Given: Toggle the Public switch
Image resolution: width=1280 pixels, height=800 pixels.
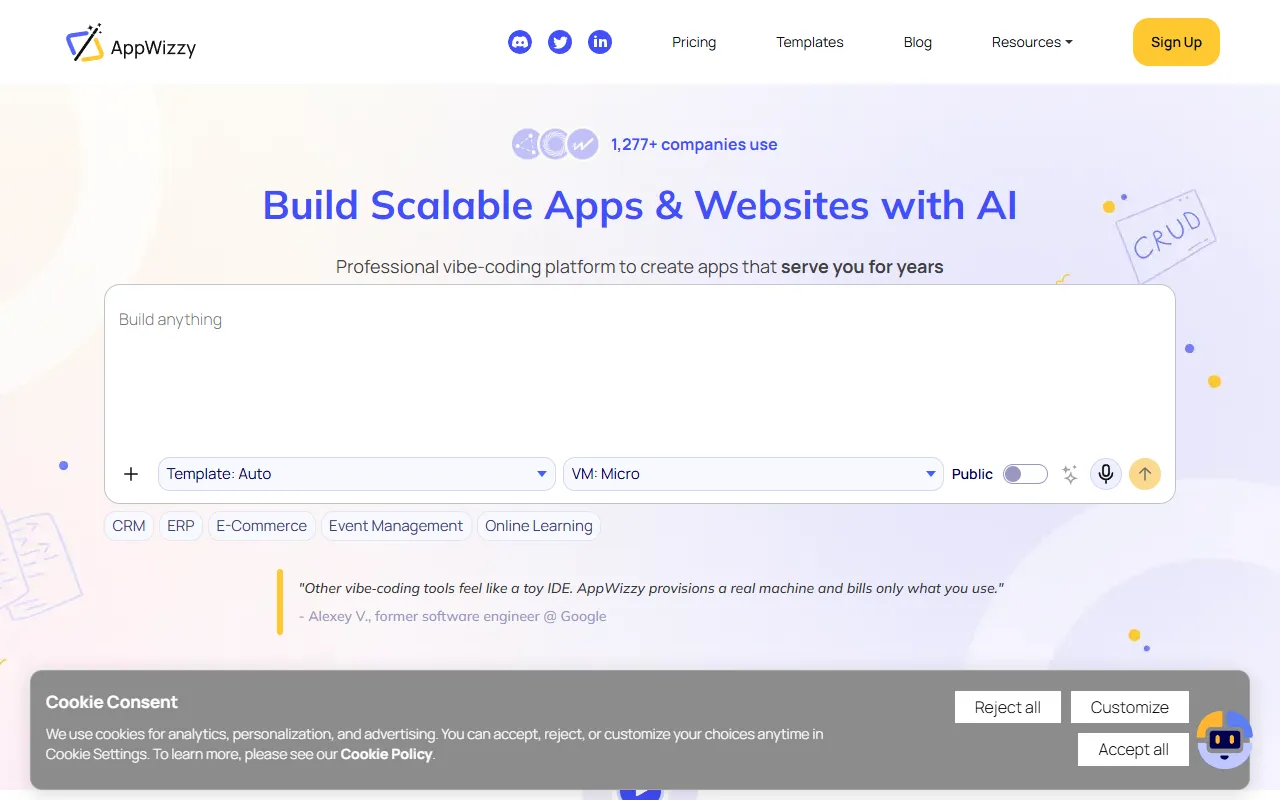Looking at the screenshot, I should pos(1025,474).
